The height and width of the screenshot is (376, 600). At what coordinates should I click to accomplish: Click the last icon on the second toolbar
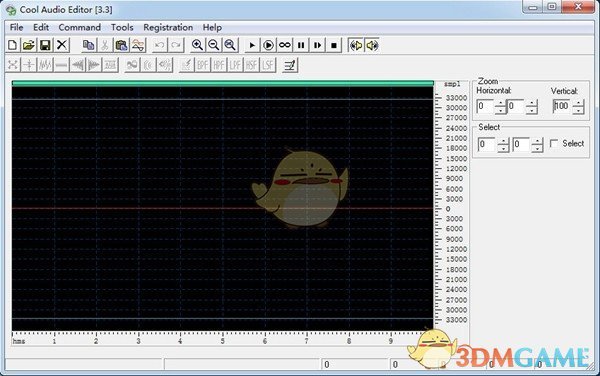290,65
